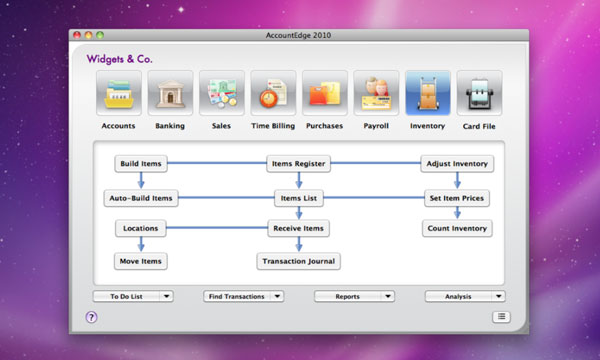Image resolution: width=600 pixels, height=360 pixels.
Task: Open the Purchases shopping bags icon
Action: [324, 93]
